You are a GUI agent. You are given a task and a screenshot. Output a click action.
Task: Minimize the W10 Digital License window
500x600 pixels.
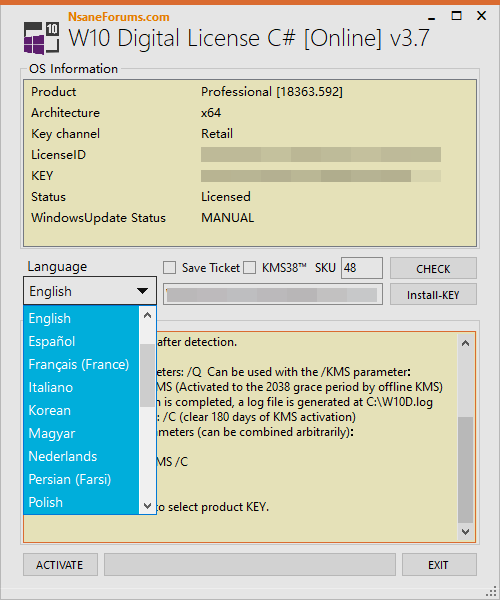coord(432,18)
